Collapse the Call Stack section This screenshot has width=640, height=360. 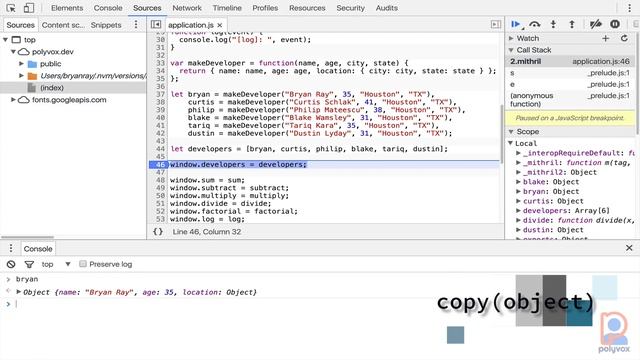[511, 50]
